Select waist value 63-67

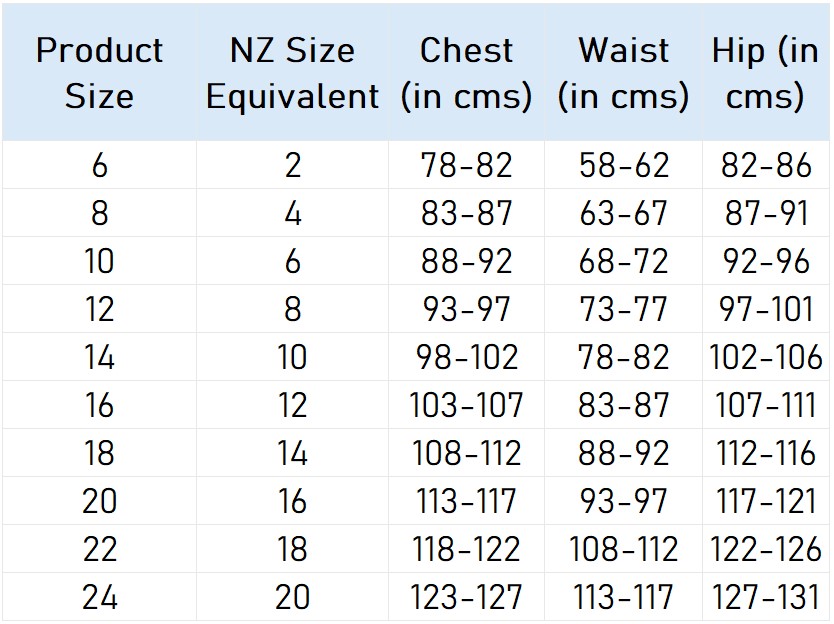(623, 213)
